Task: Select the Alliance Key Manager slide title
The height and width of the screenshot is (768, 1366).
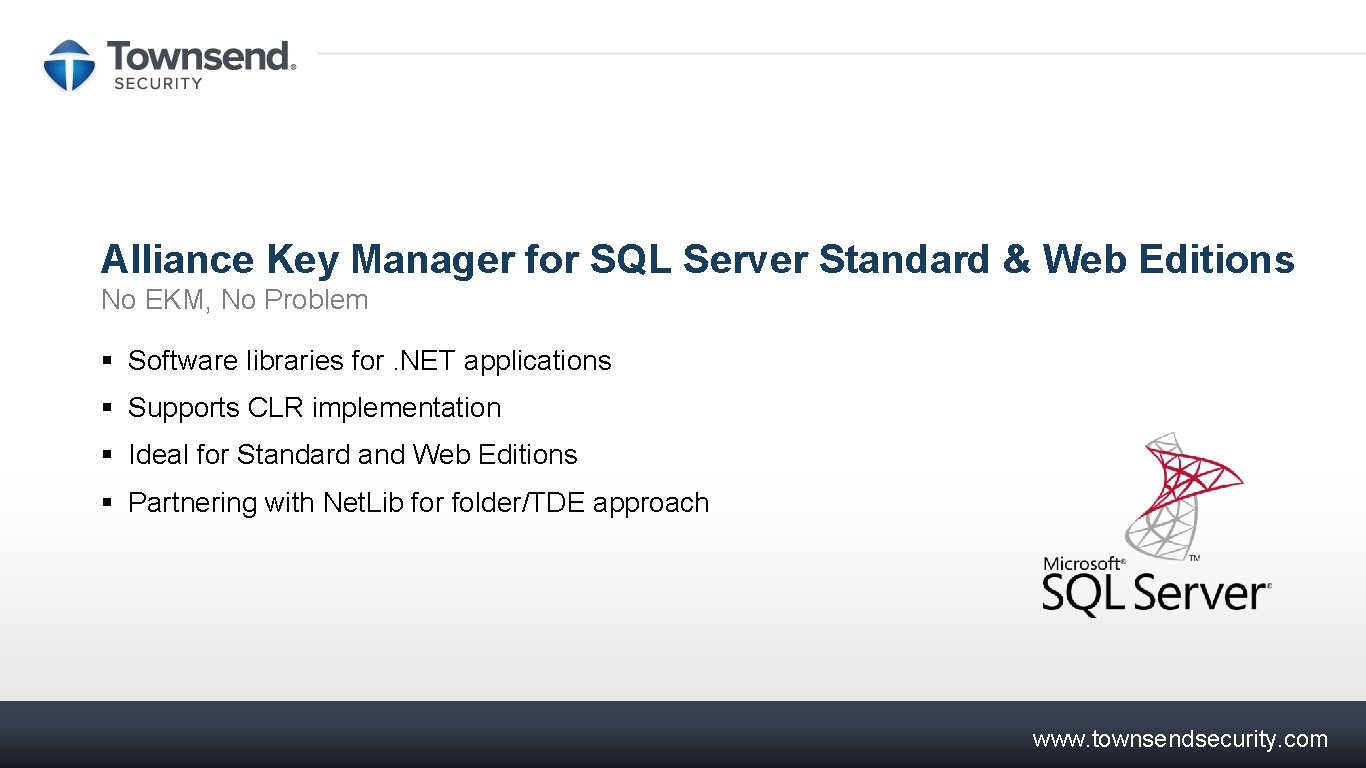Action: [697, 259]
